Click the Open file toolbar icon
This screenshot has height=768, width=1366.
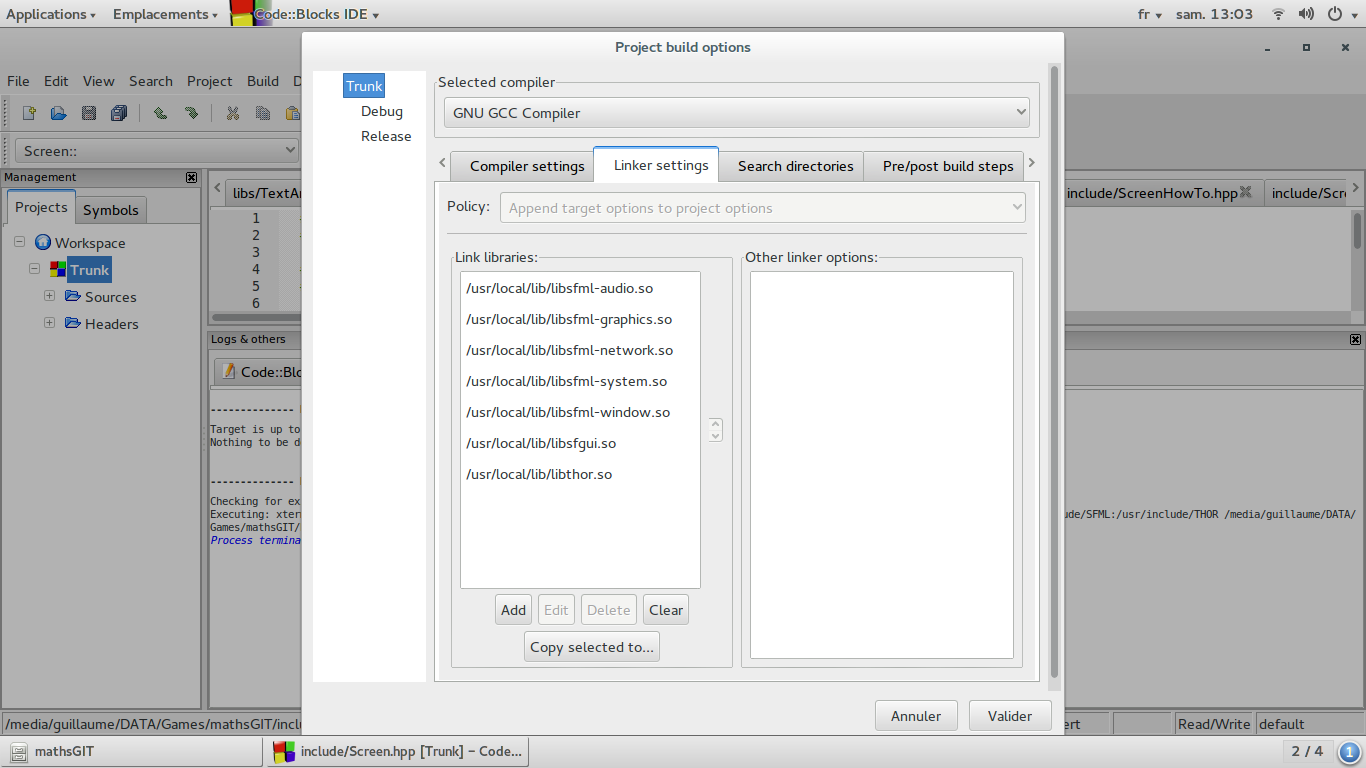tap(59, 113)
